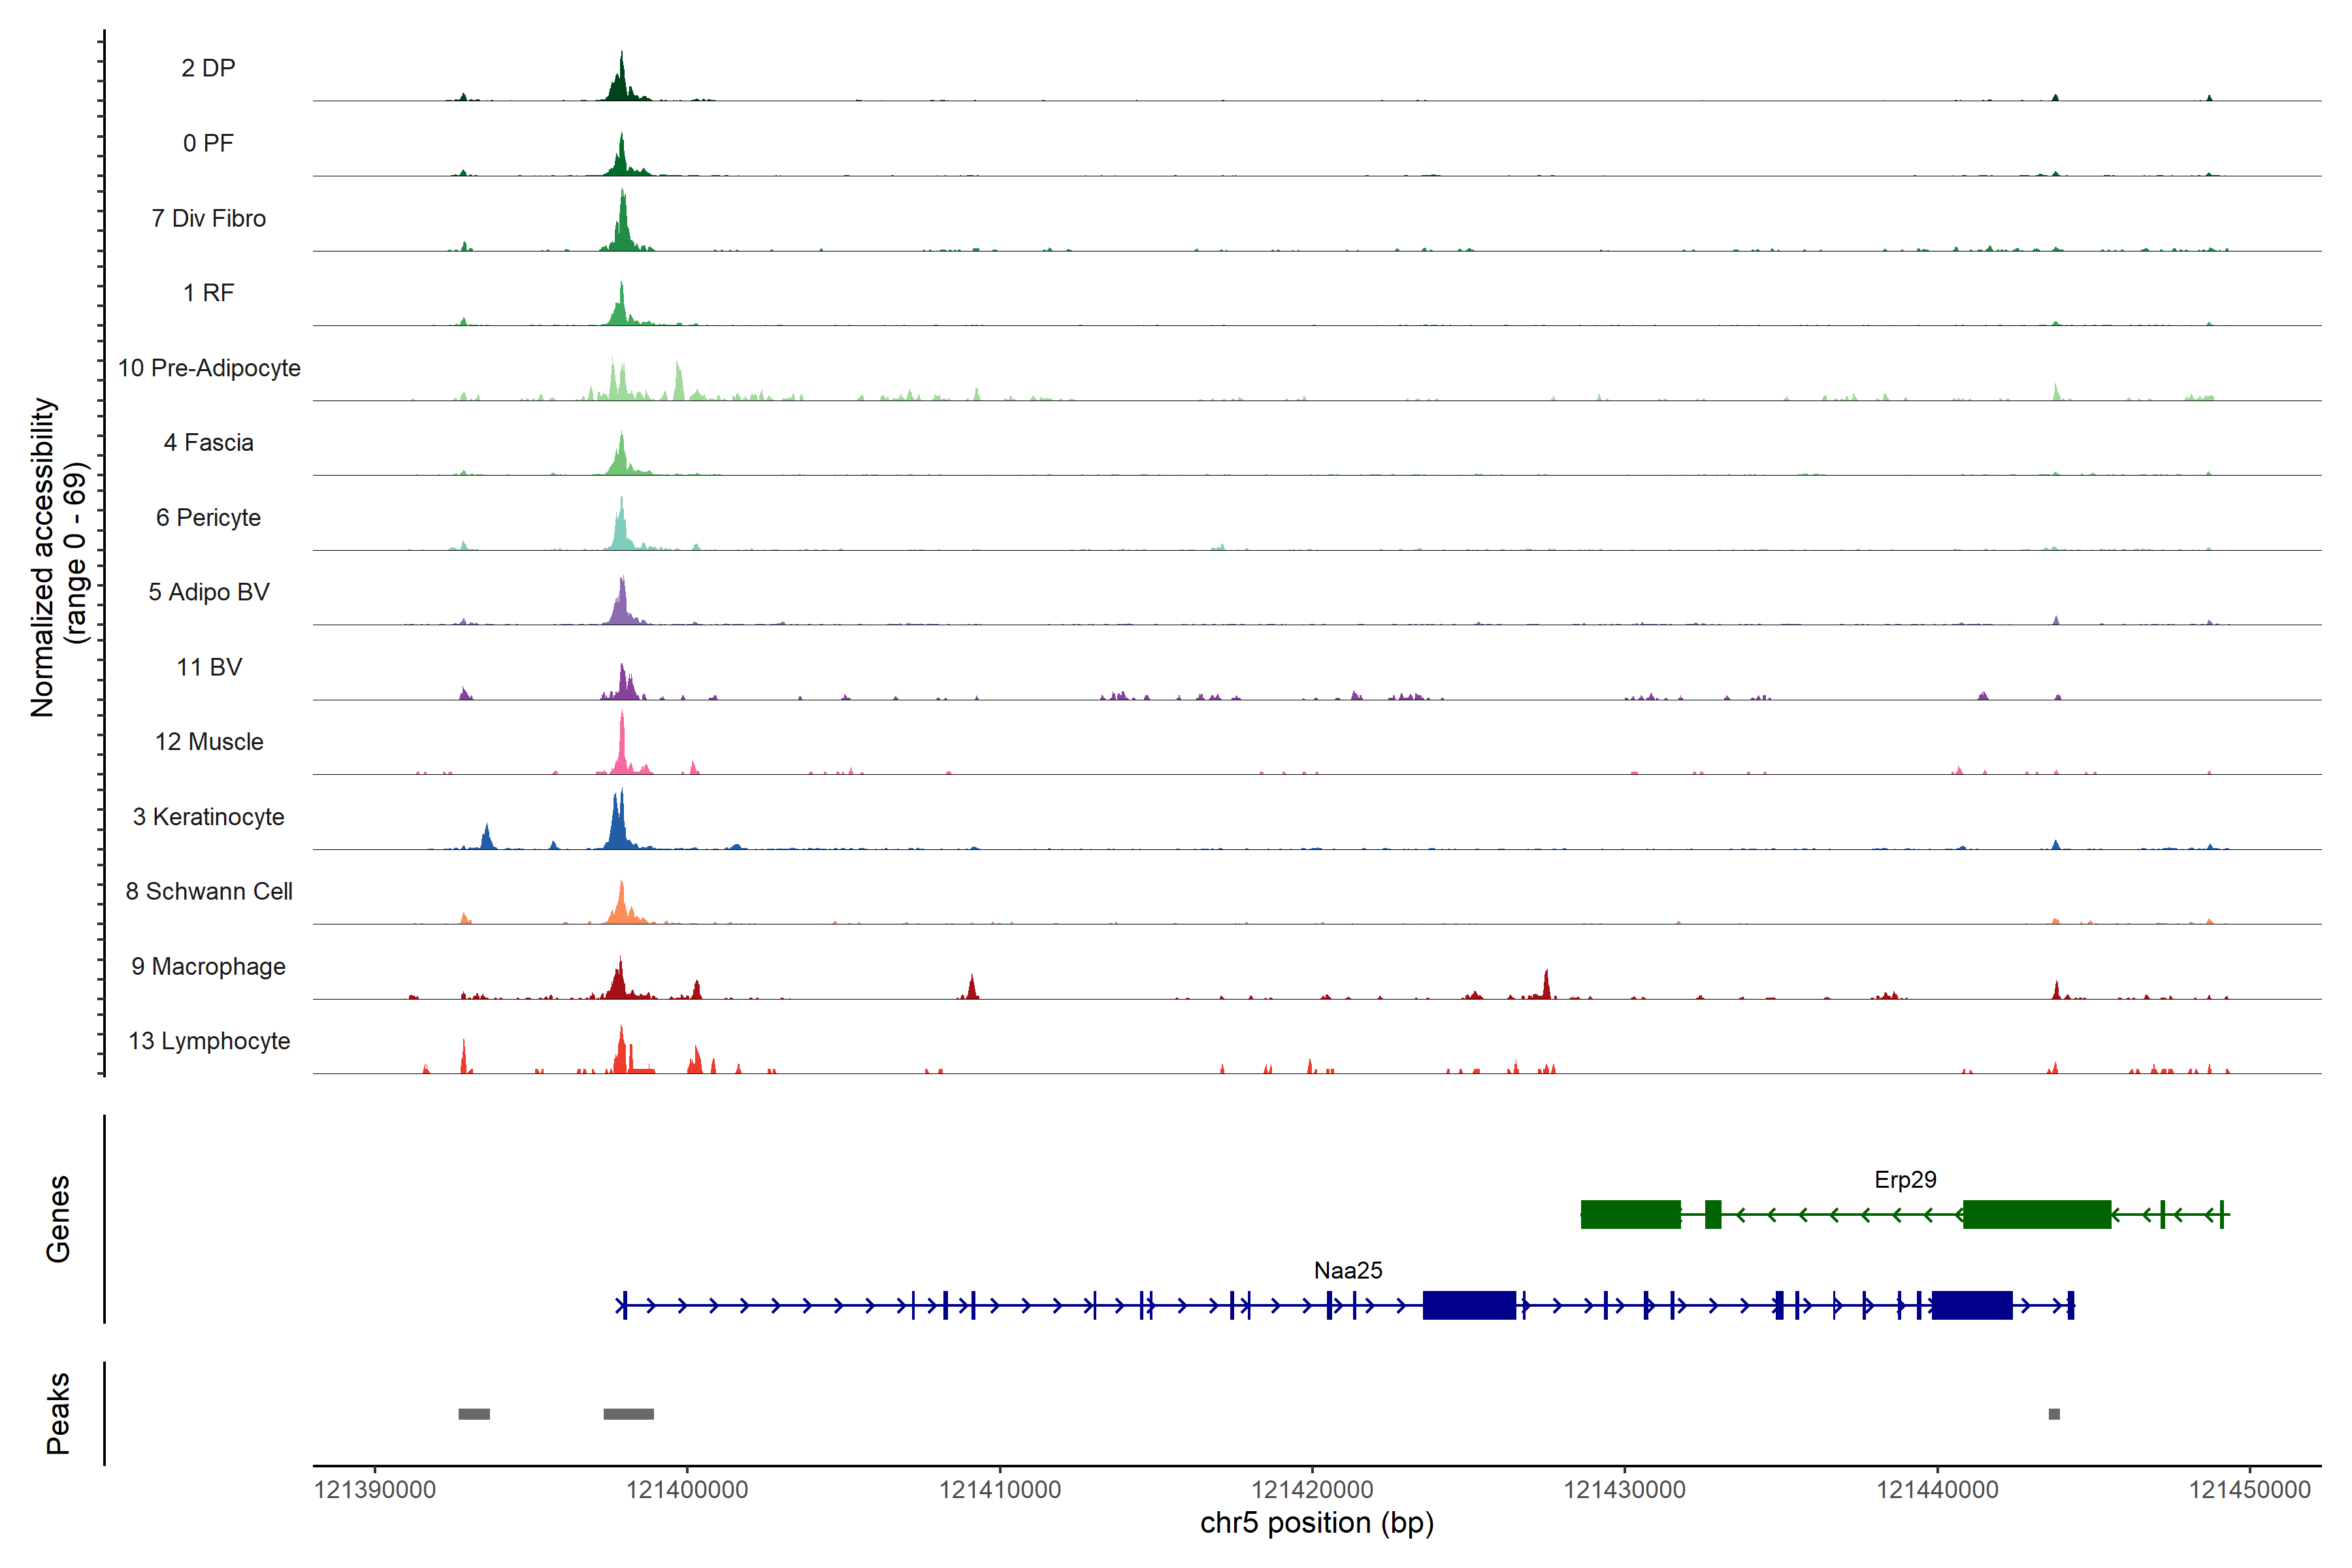Click the "10 Pre-Adipocyte" track label
Image resolution: width=2352 pixels, height=1568 pixels.
coord(209,368)
